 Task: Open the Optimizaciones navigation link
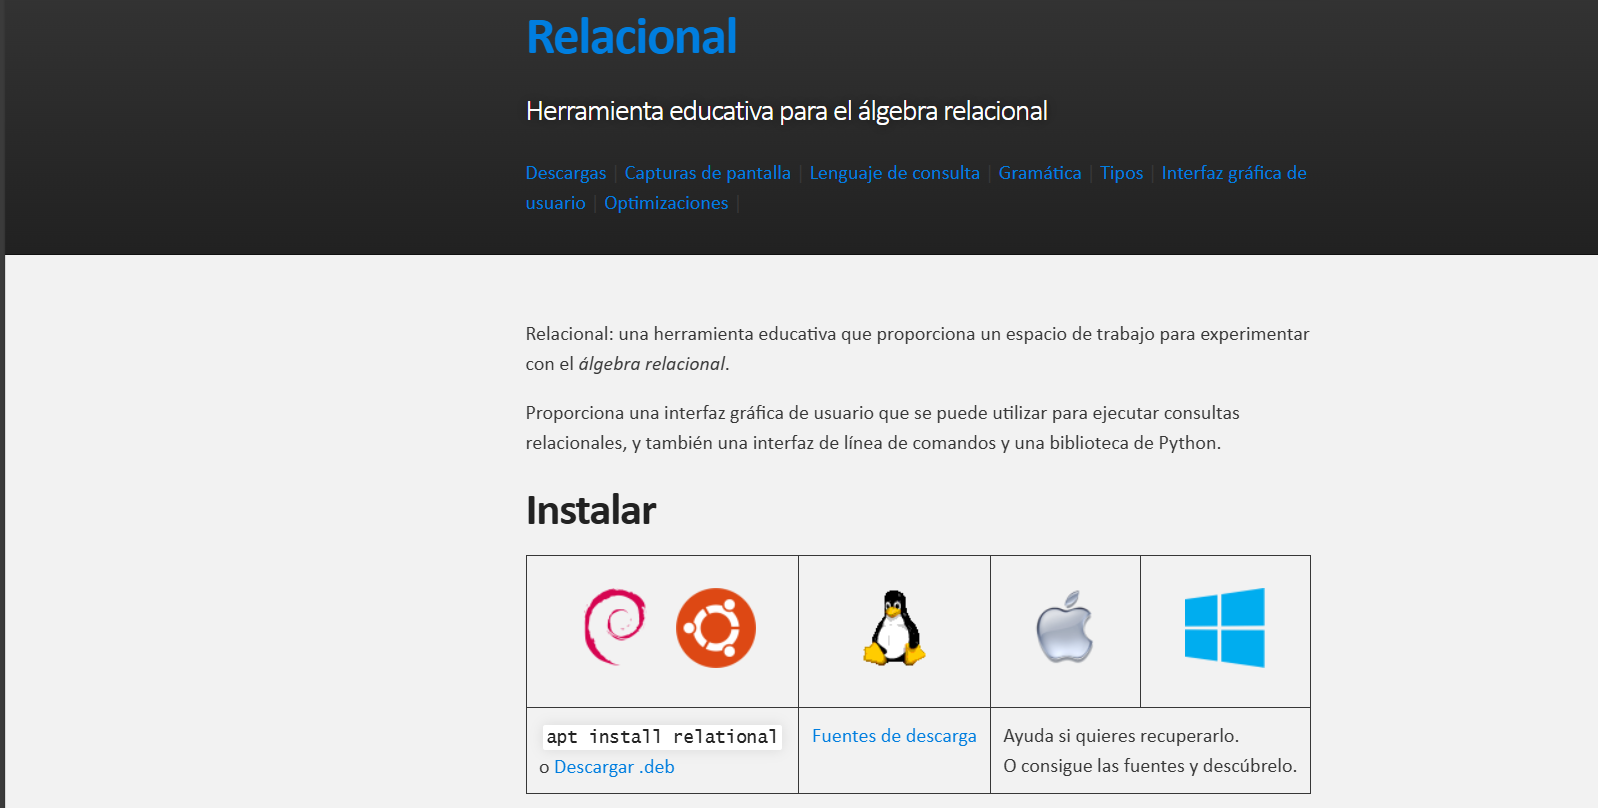pyautogui.click(x=666, y=203)
